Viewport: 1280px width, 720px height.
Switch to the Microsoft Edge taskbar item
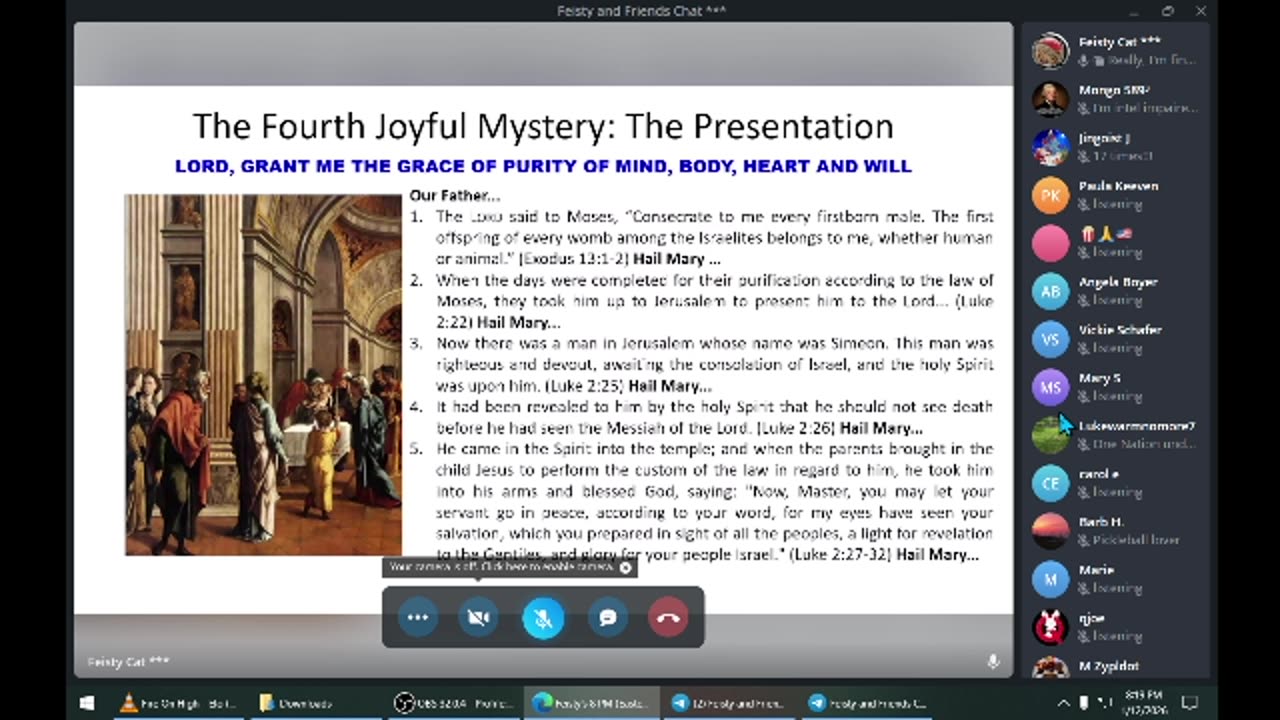click(x=591, y=703)
